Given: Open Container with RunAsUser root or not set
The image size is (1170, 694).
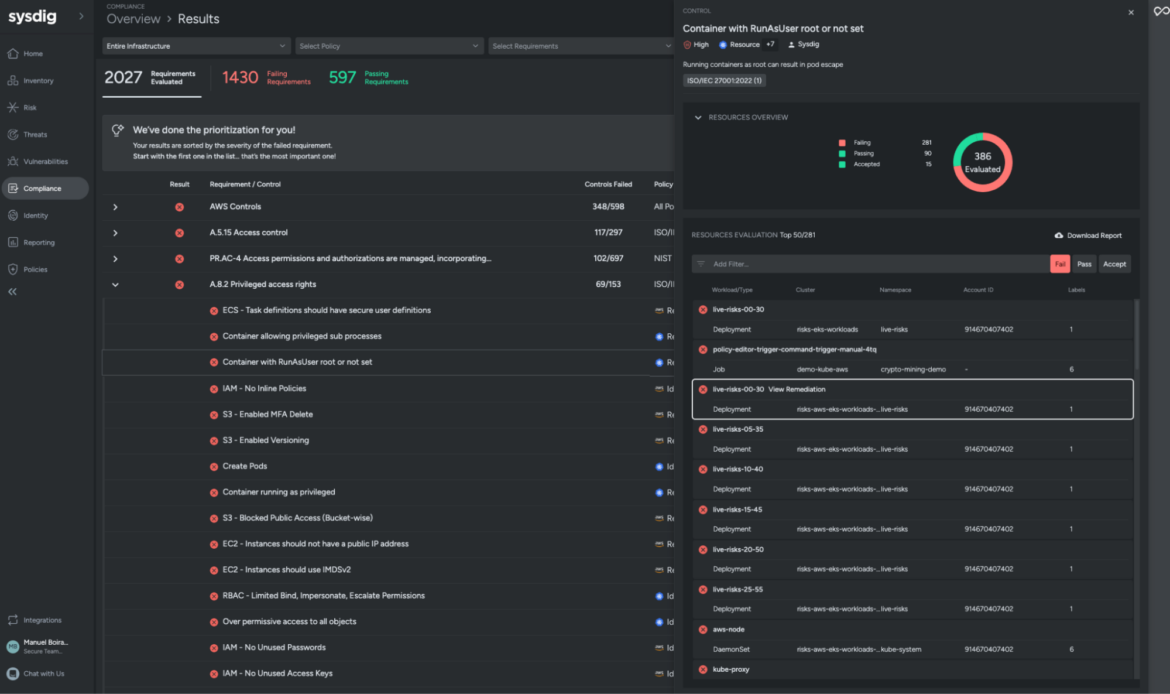Looking at the screenshot, I should tap(297, 362).
